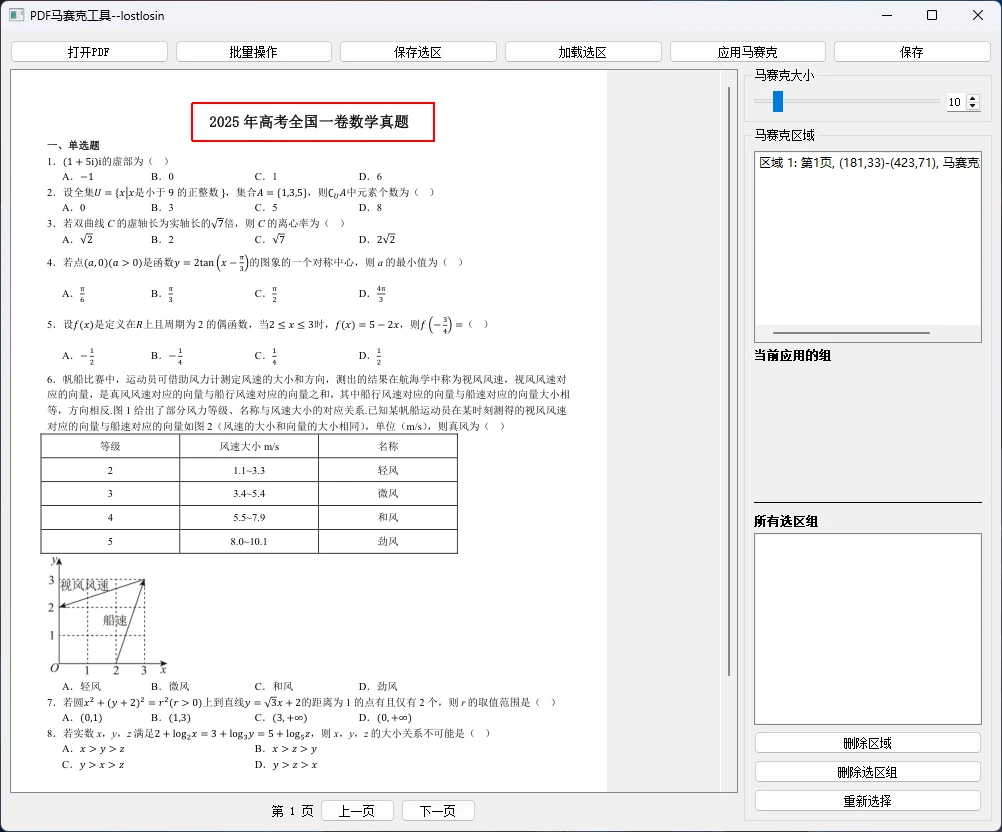Open the 批量操作 batch operations dialog

pyautogui.click(x=253, y=51)
